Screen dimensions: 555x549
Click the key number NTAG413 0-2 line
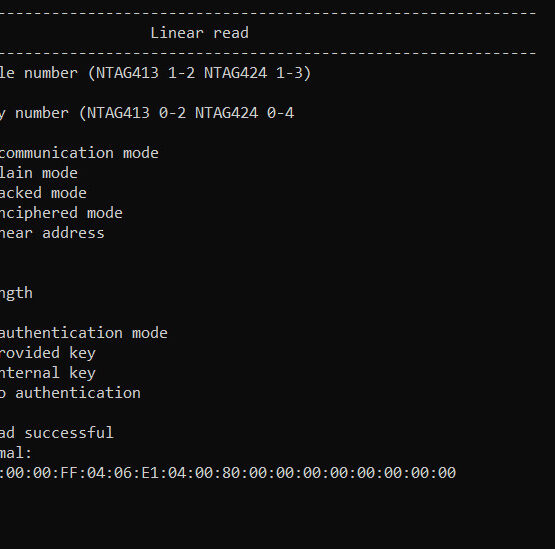coord(147,113)
